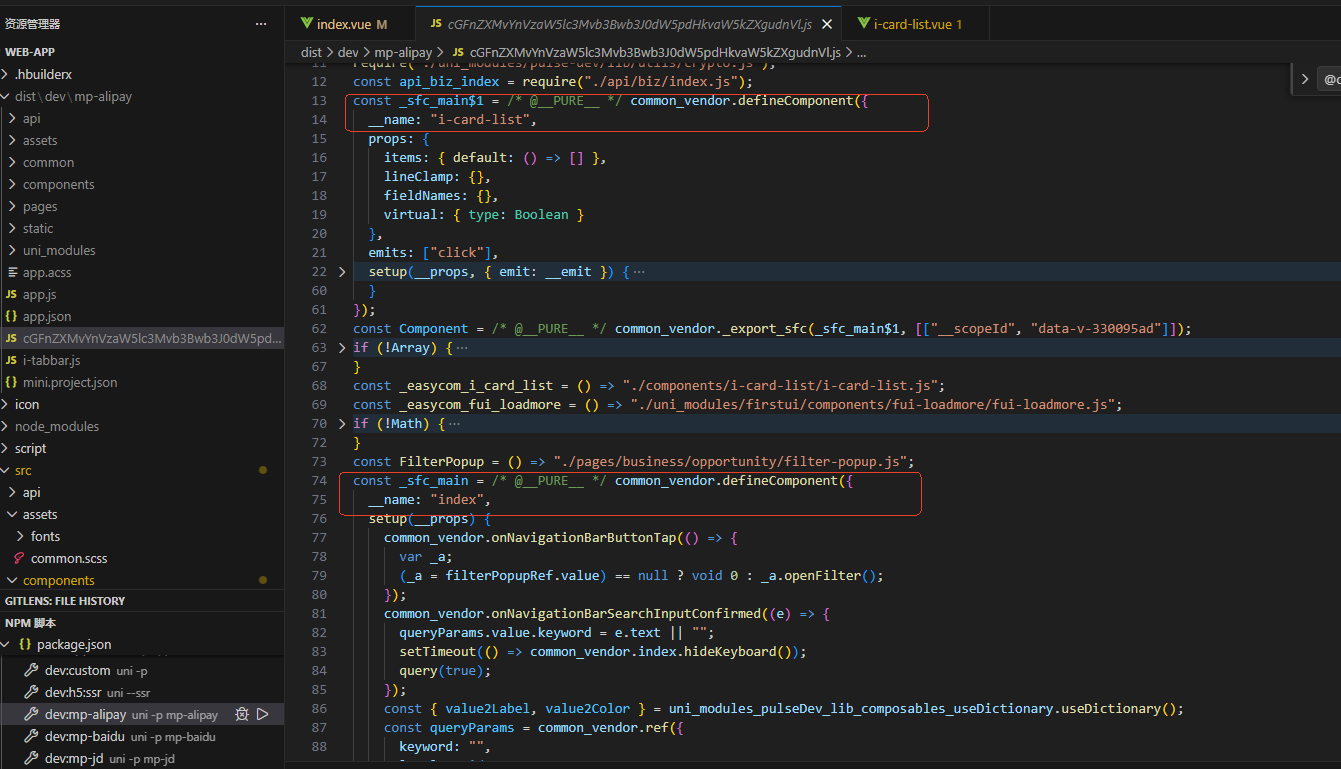Expand the GitLens File History section
1341x769 pixels.
(x=65, y=601)
